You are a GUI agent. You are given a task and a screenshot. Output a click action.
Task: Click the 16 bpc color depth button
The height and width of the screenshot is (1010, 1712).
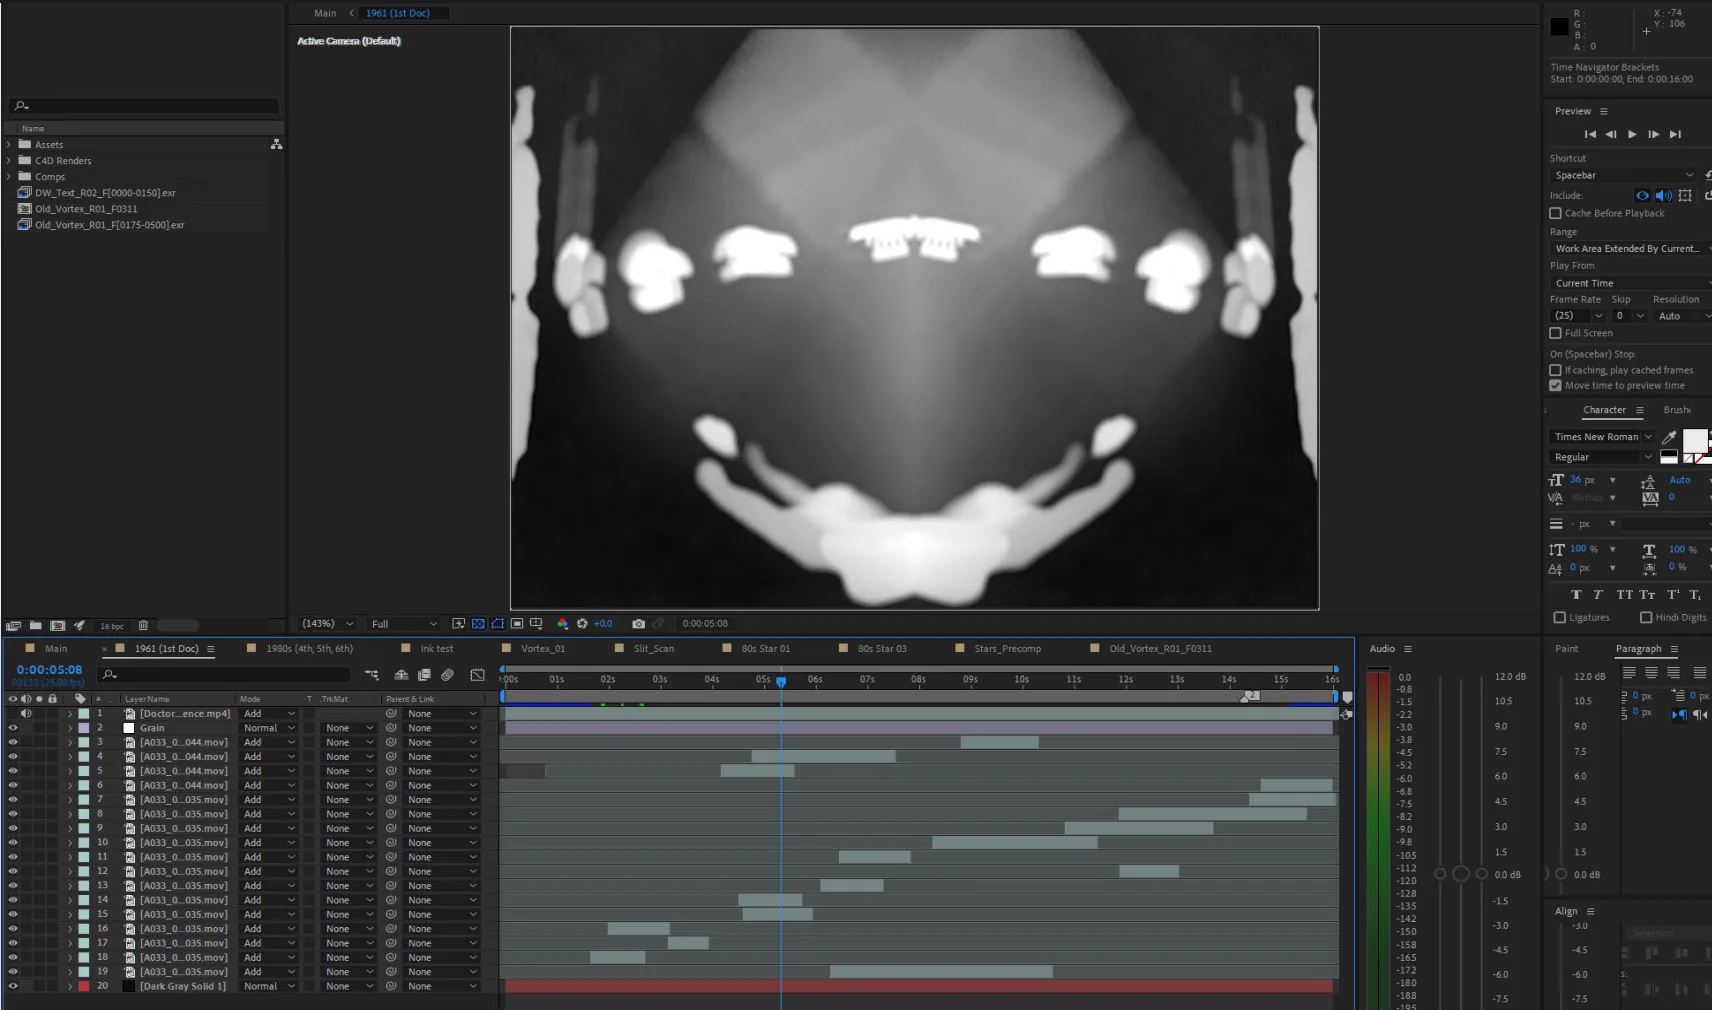[x=112, y=626]
